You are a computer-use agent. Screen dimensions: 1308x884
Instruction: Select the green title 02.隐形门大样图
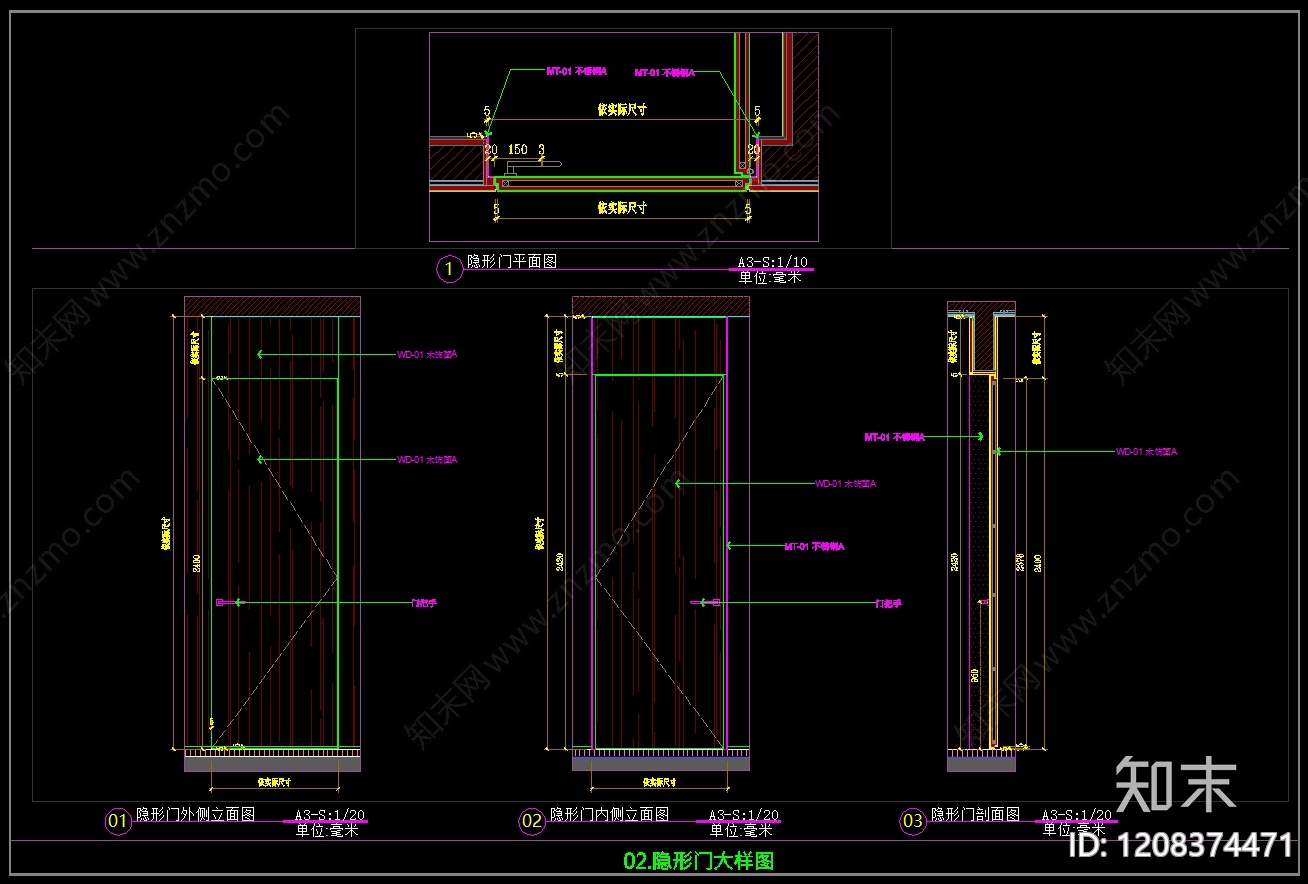point(698,860)
